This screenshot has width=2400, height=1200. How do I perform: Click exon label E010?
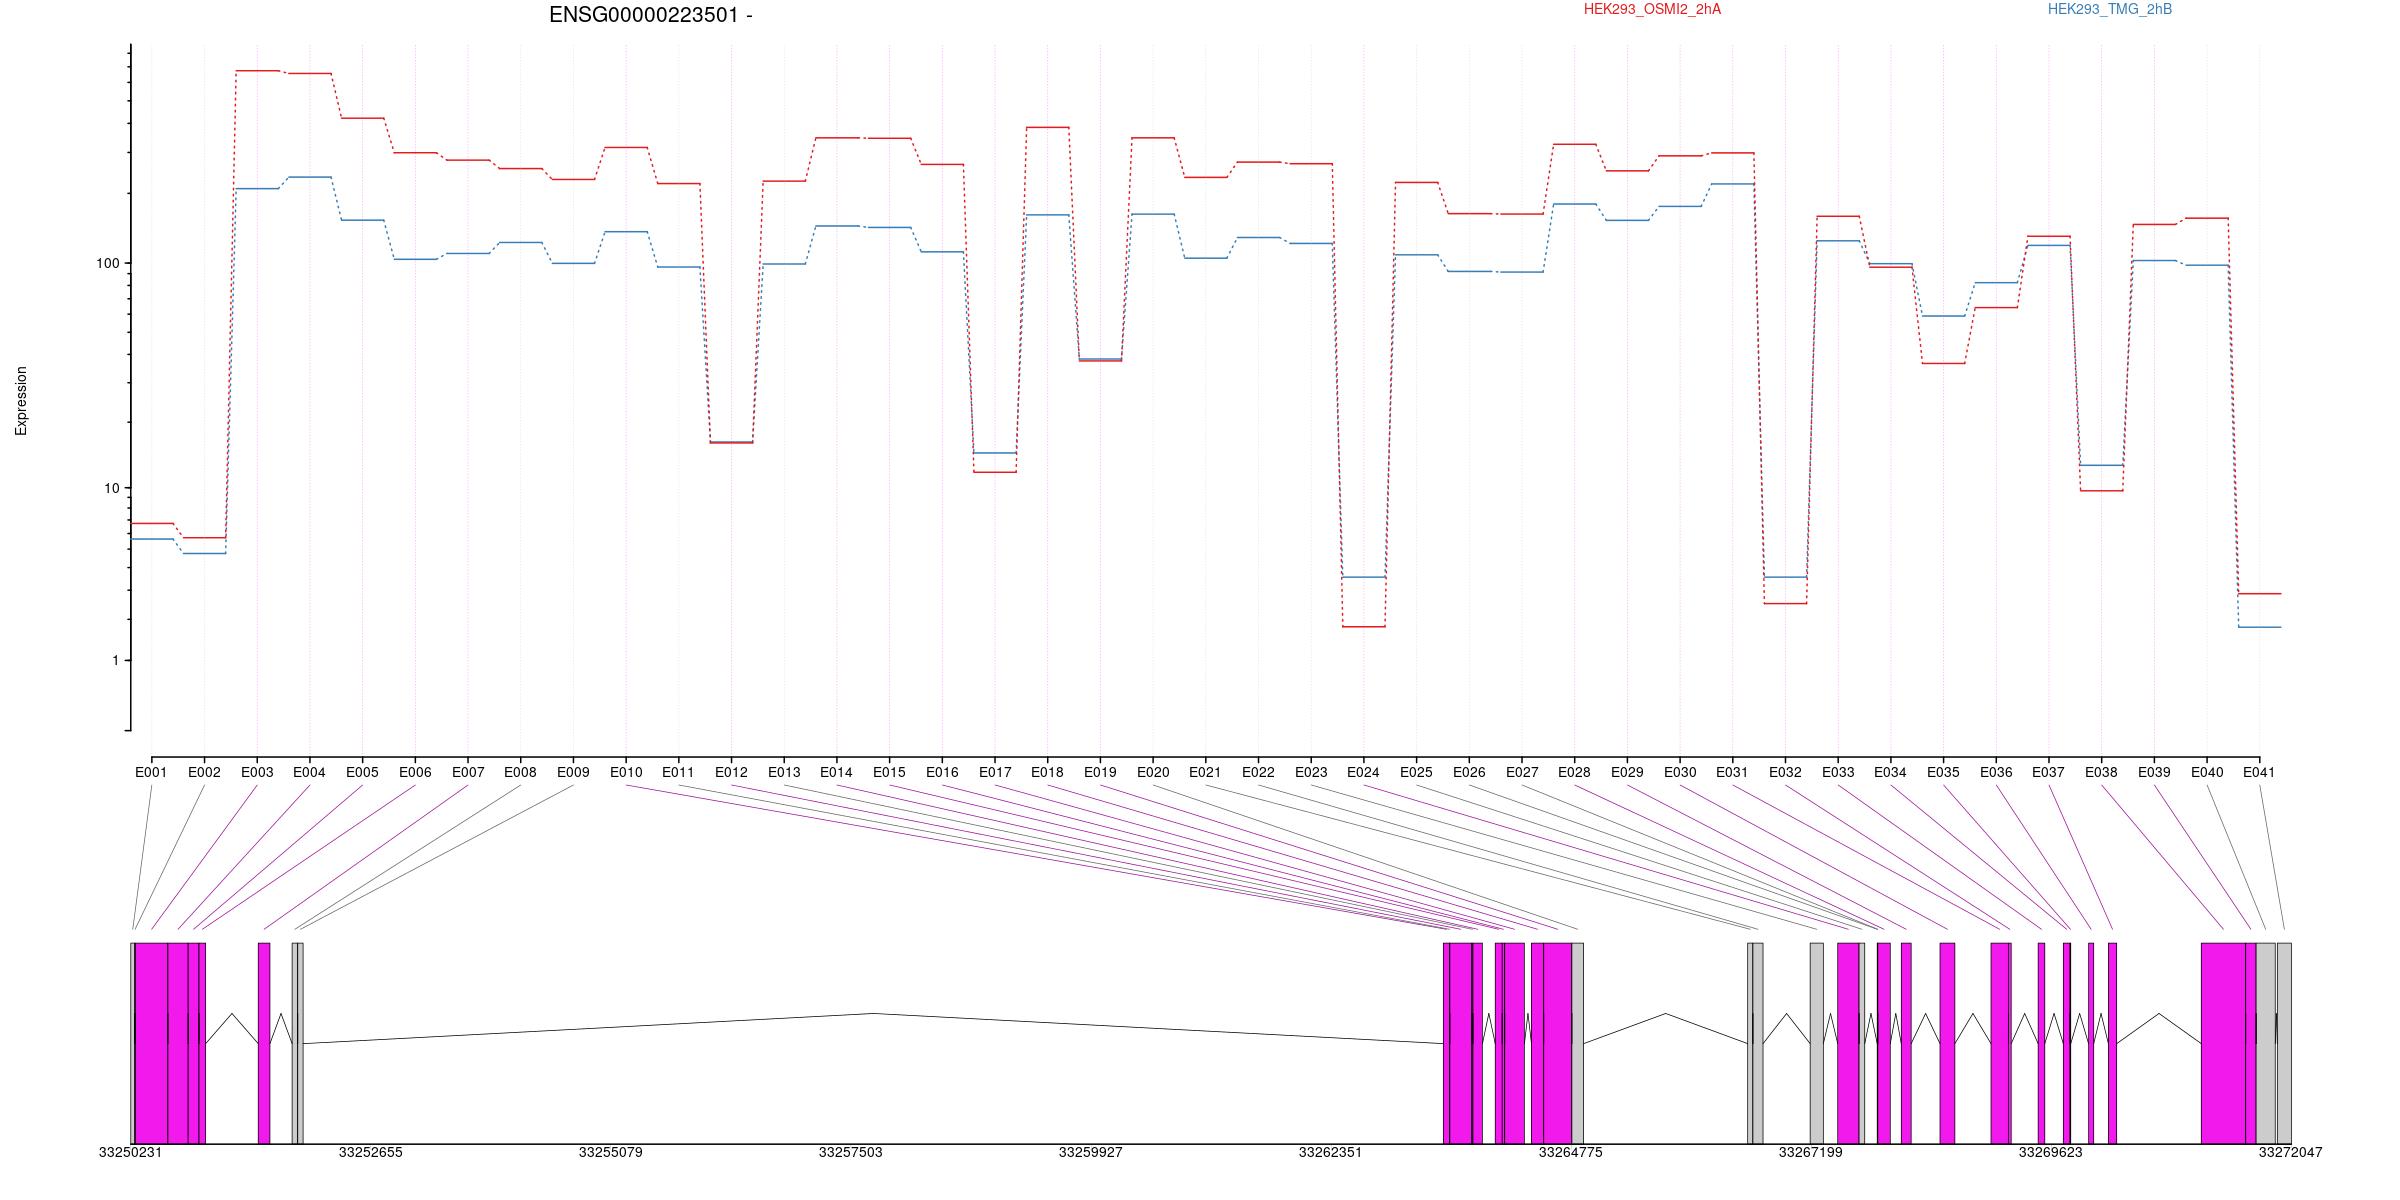626,772
